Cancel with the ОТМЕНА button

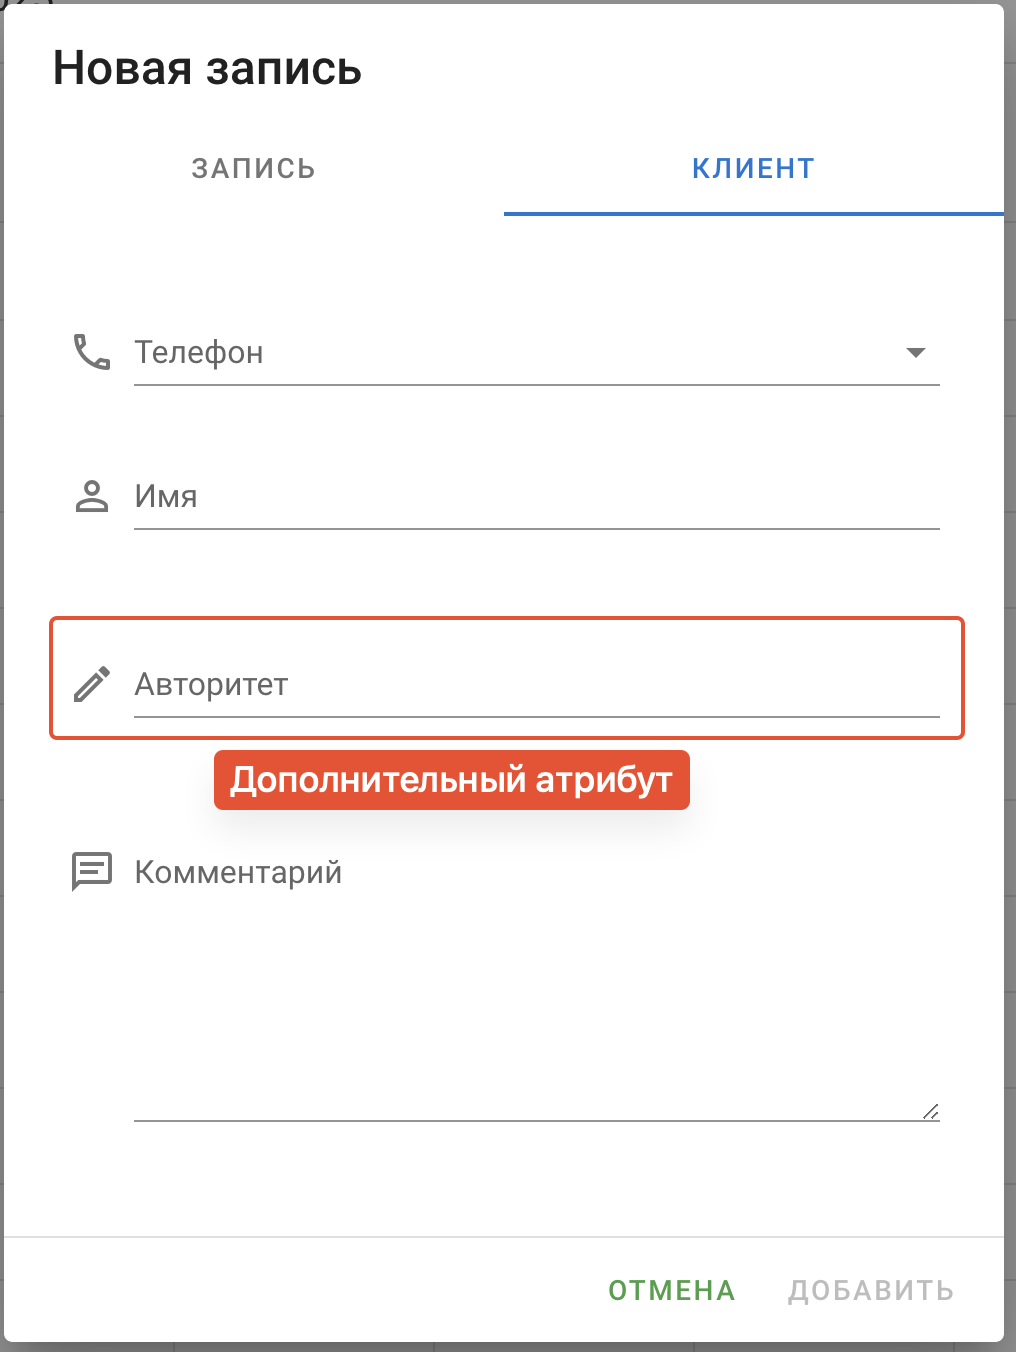672,1290
